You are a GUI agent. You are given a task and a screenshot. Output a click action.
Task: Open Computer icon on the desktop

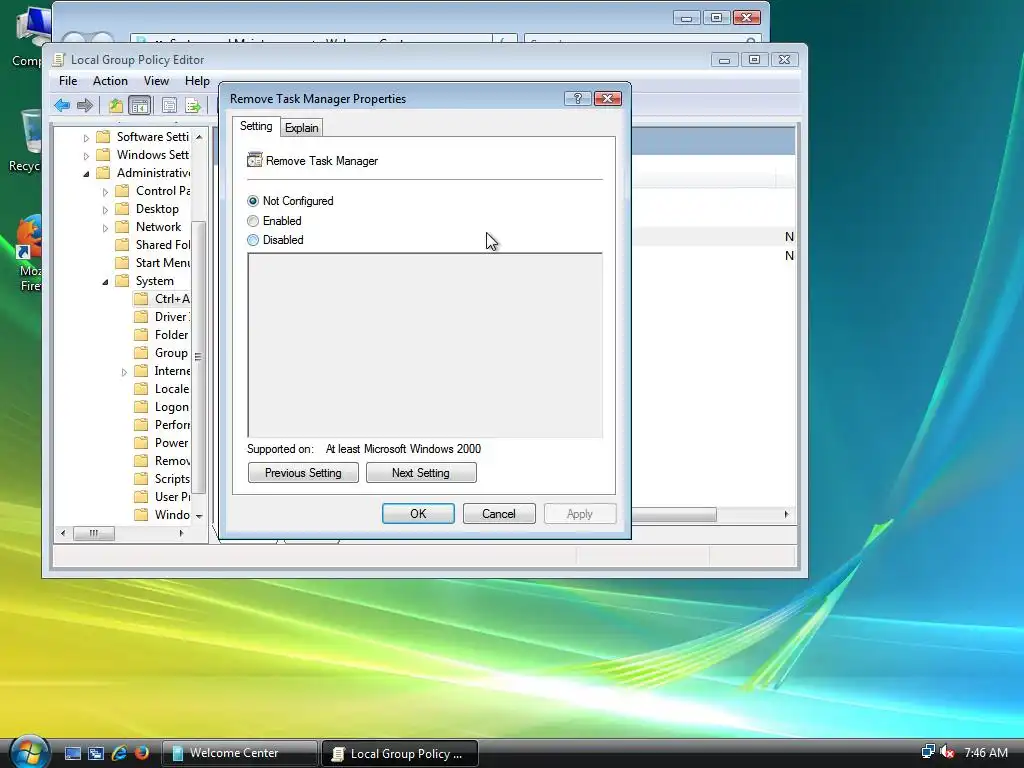click(29, 36)
